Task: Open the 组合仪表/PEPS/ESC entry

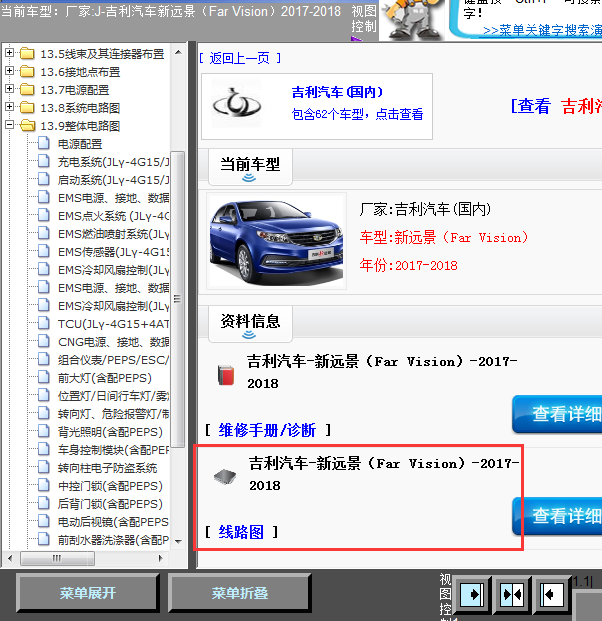Action: coord(113,360)
